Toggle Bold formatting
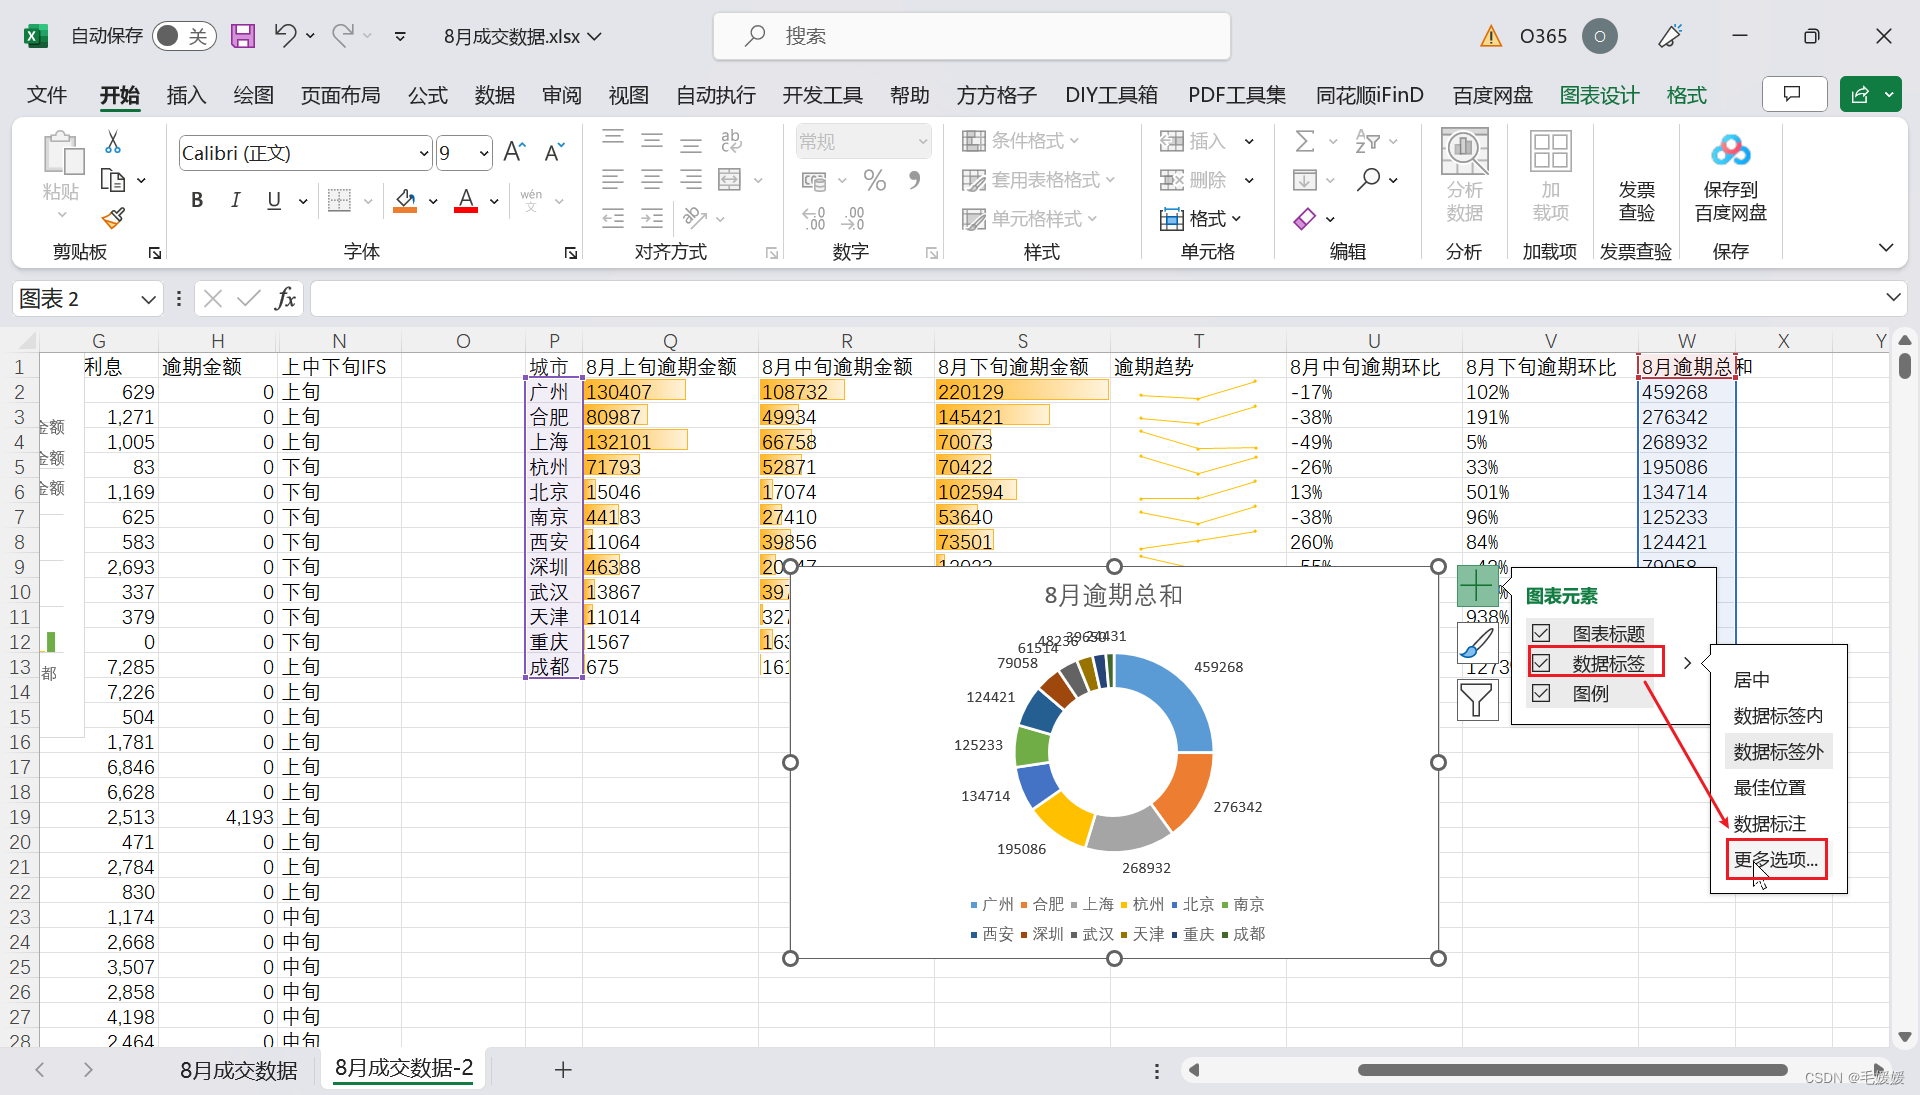The image size is (1920, 1095). (197, 200)
